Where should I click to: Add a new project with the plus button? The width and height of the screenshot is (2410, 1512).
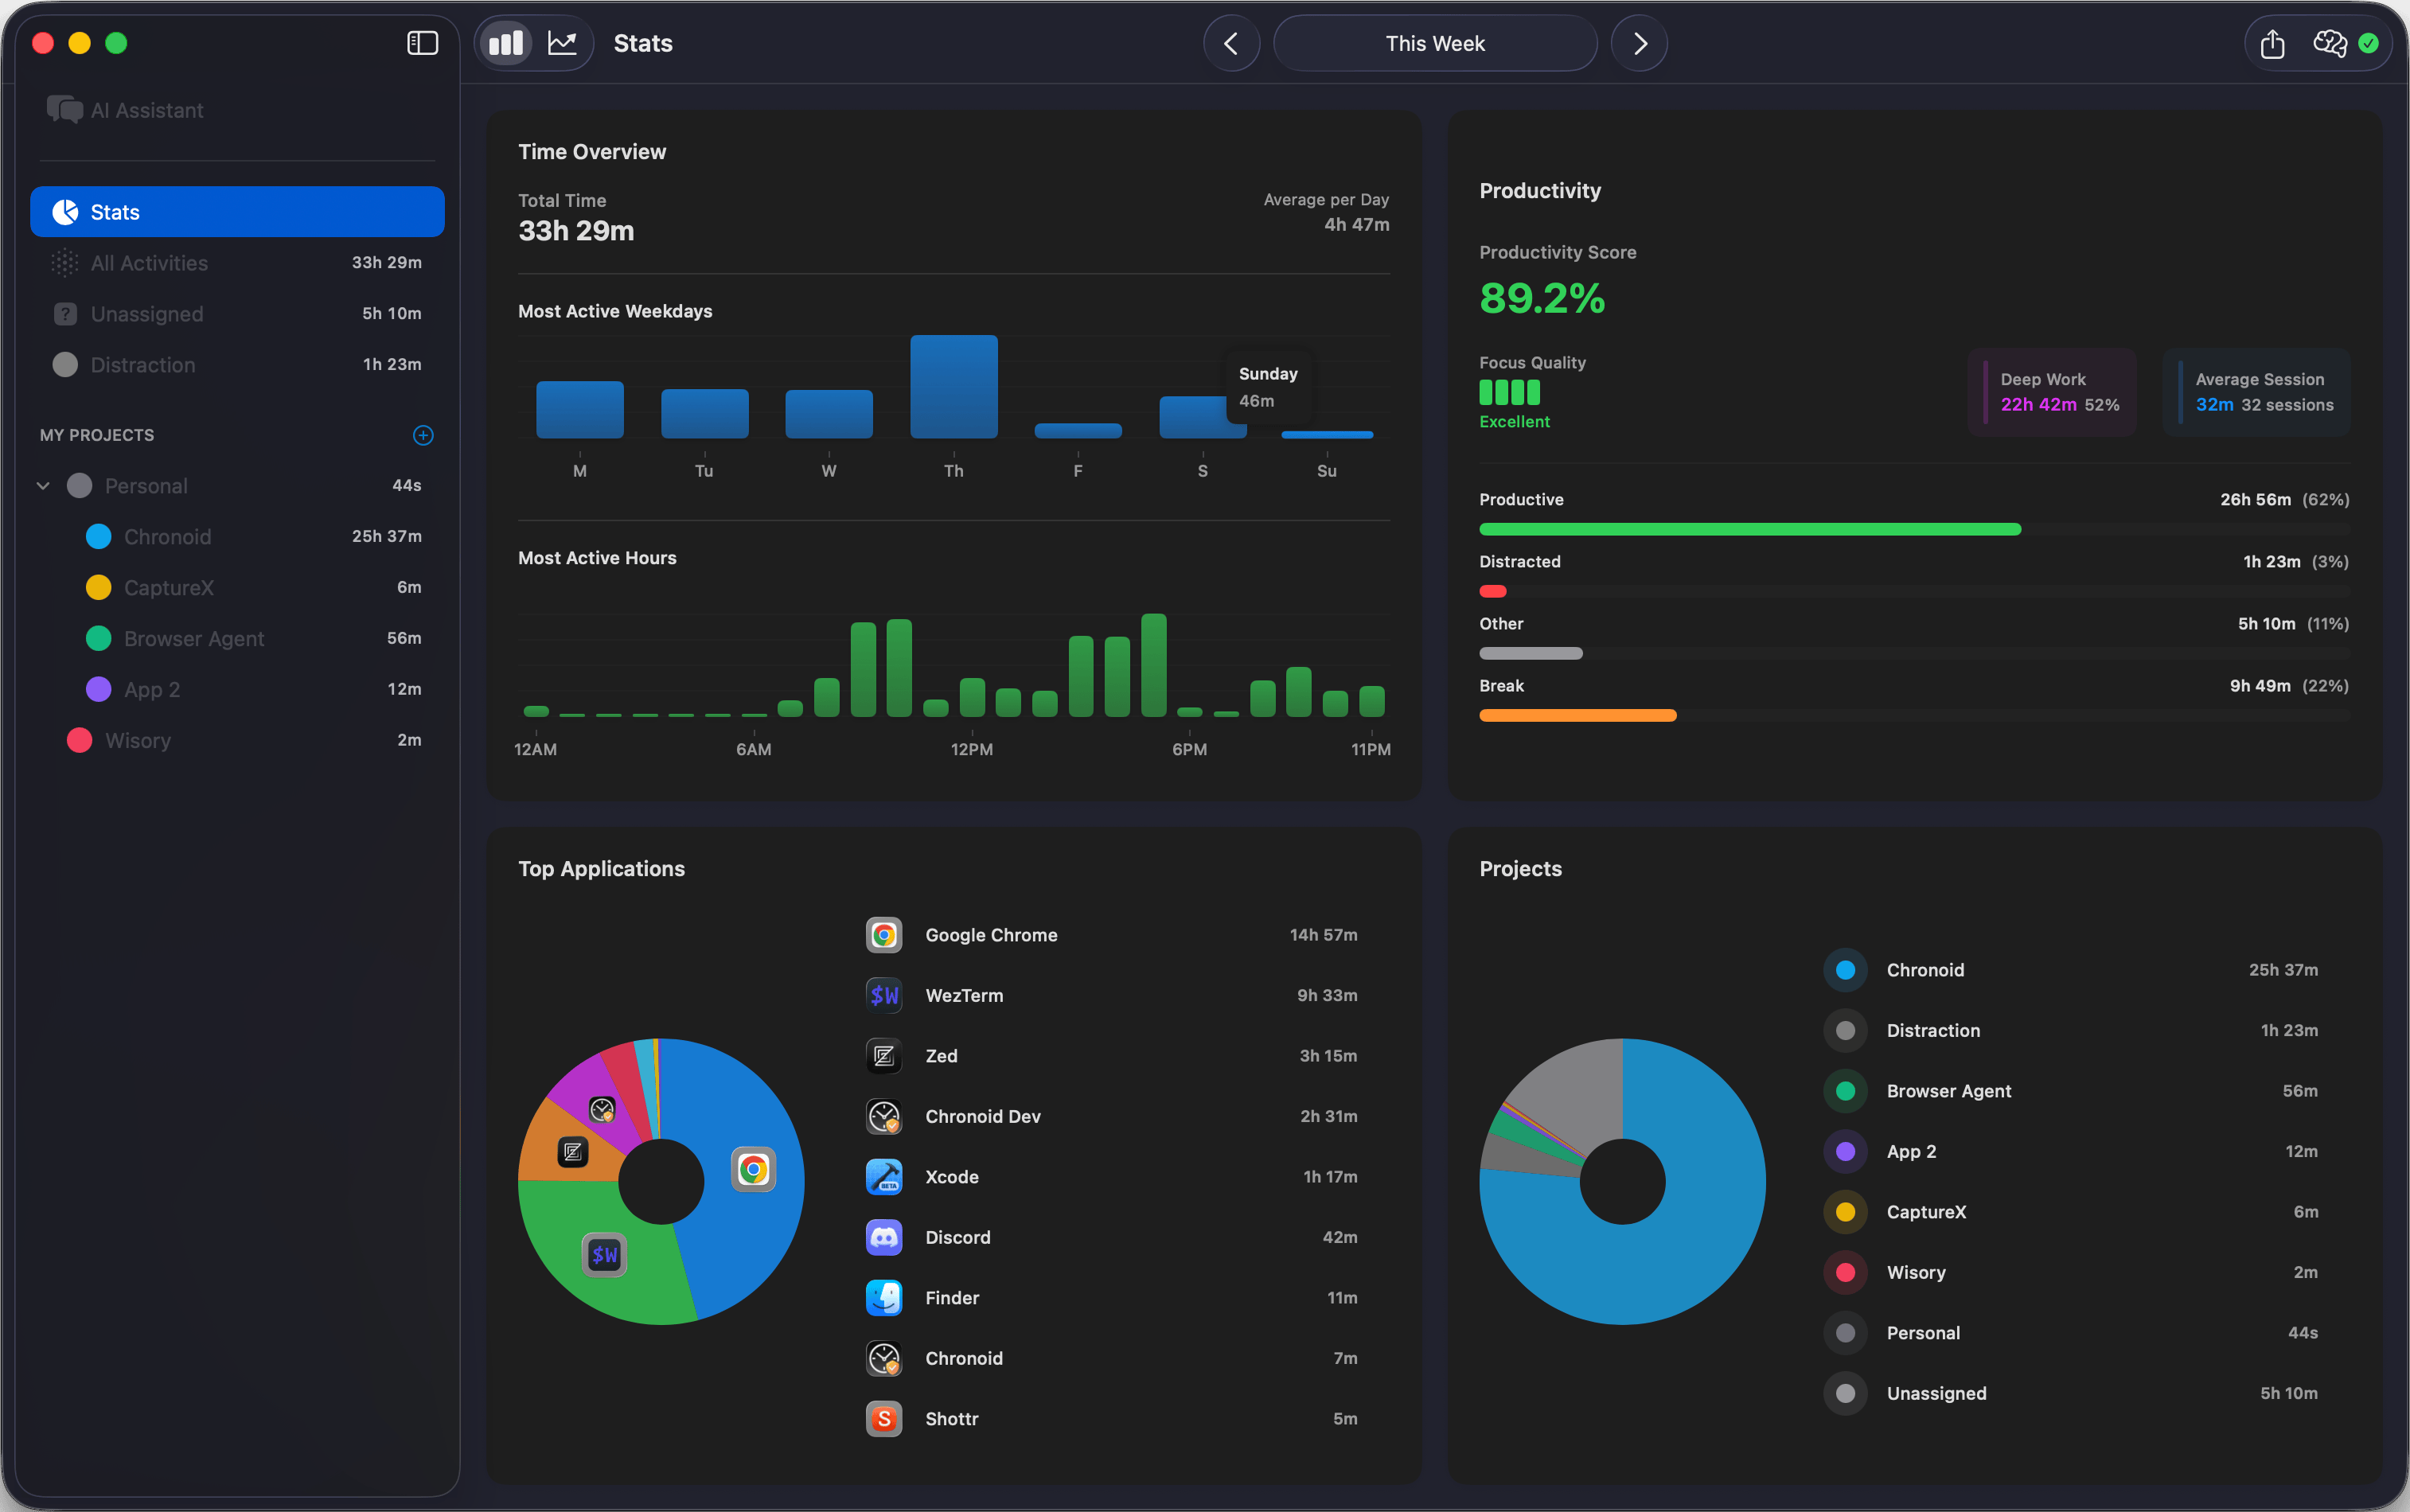click(422, 435)
